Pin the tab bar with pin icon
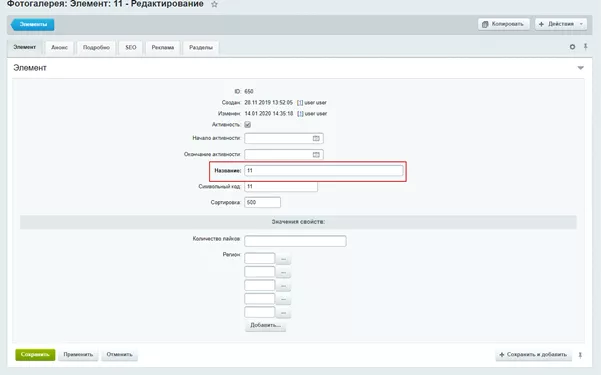The height and width of the screenshot is (375, 601). pos(585,47)
